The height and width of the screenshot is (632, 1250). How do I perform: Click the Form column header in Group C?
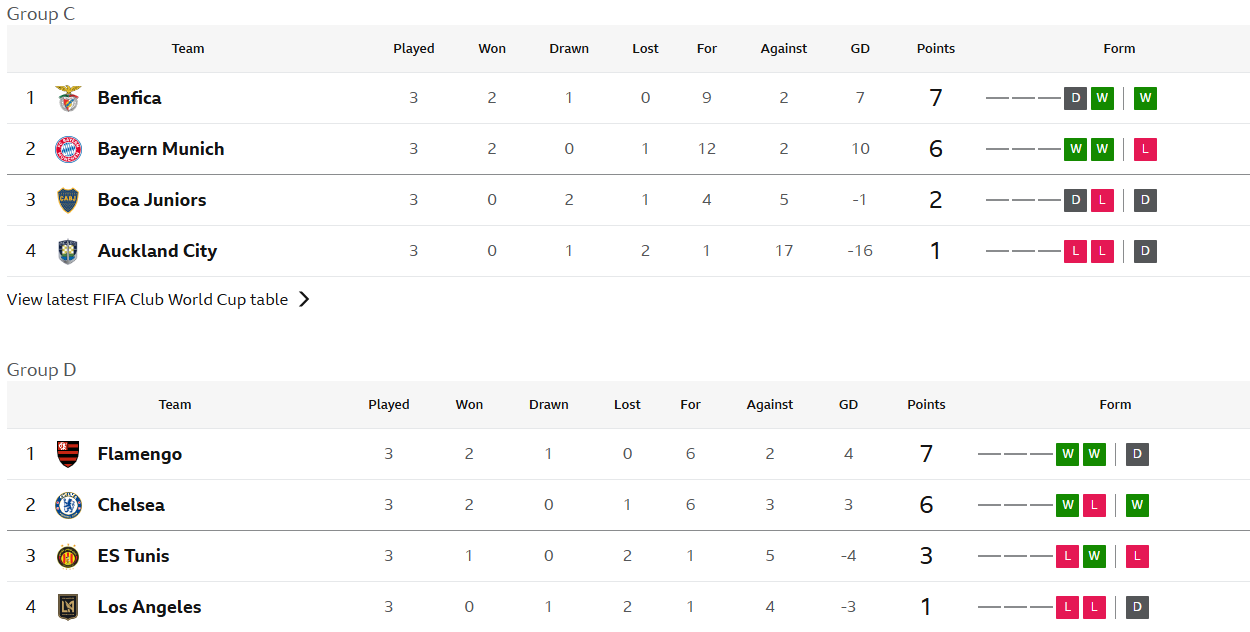pos(1119,48)
